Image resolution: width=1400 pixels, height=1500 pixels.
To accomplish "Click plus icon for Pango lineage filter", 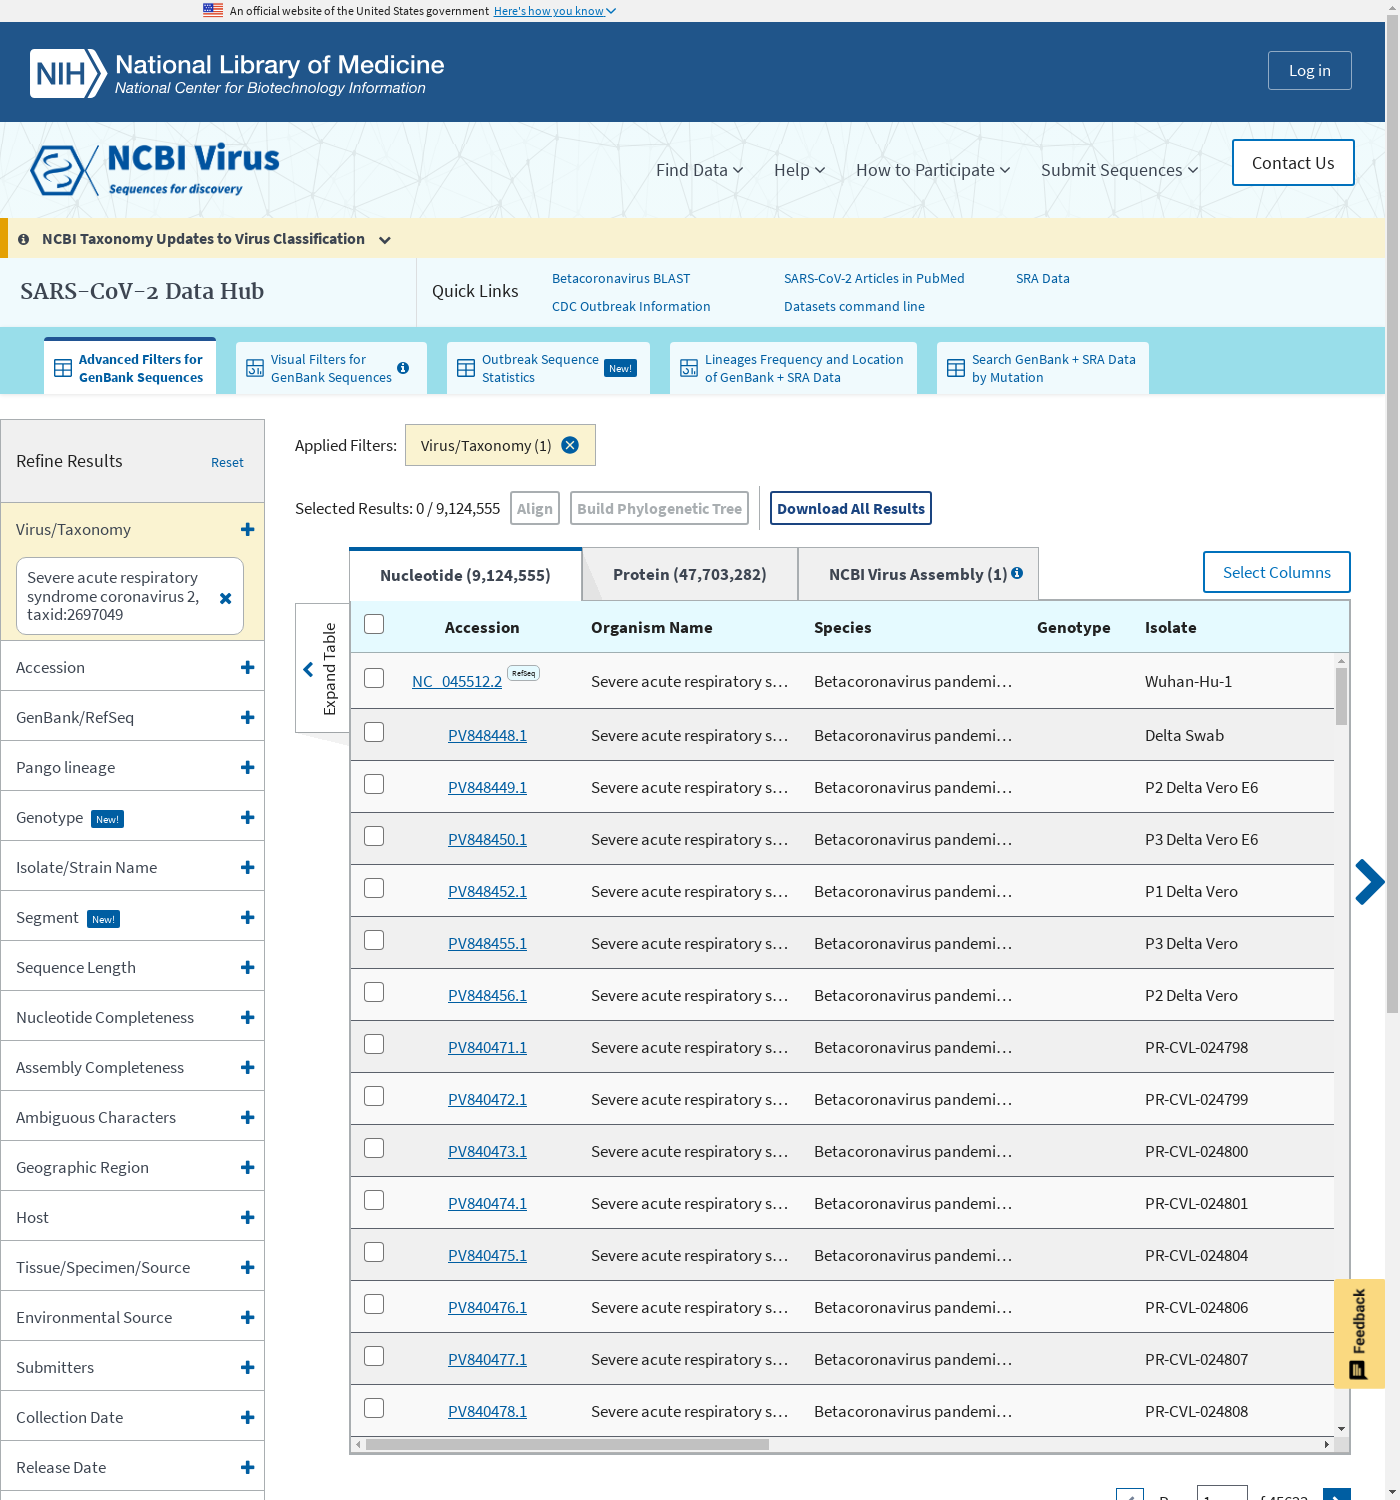I will pyautogui.click(x=247, y=767).
